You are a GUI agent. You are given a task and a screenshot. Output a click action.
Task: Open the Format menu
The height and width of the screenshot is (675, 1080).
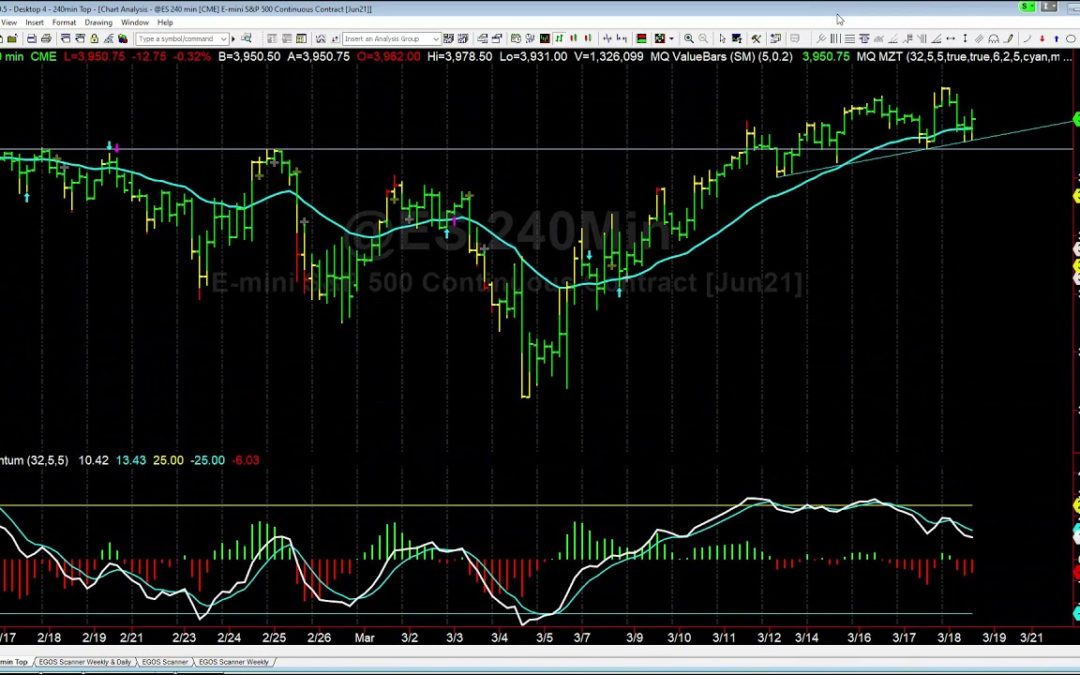[x=64, y=22]
